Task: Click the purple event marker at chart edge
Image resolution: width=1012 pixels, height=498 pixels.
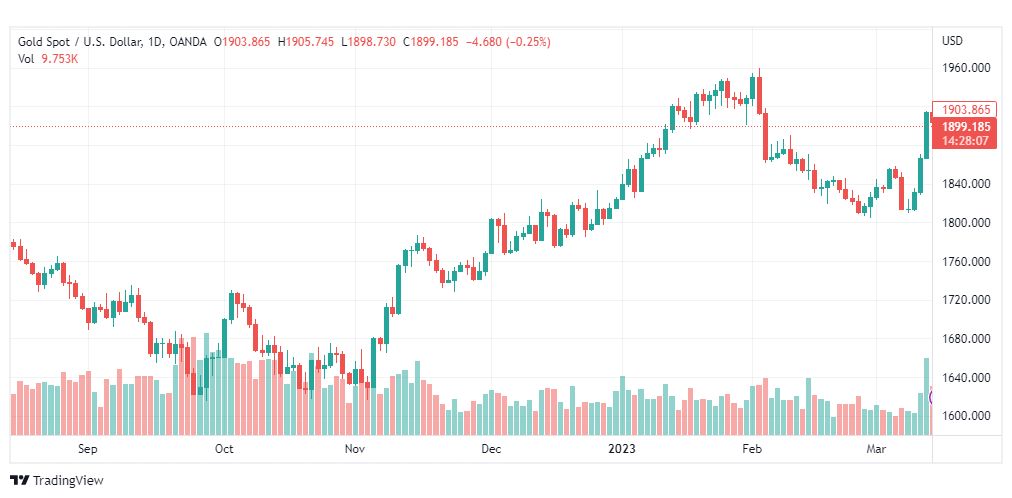Action: pos(931,397)
